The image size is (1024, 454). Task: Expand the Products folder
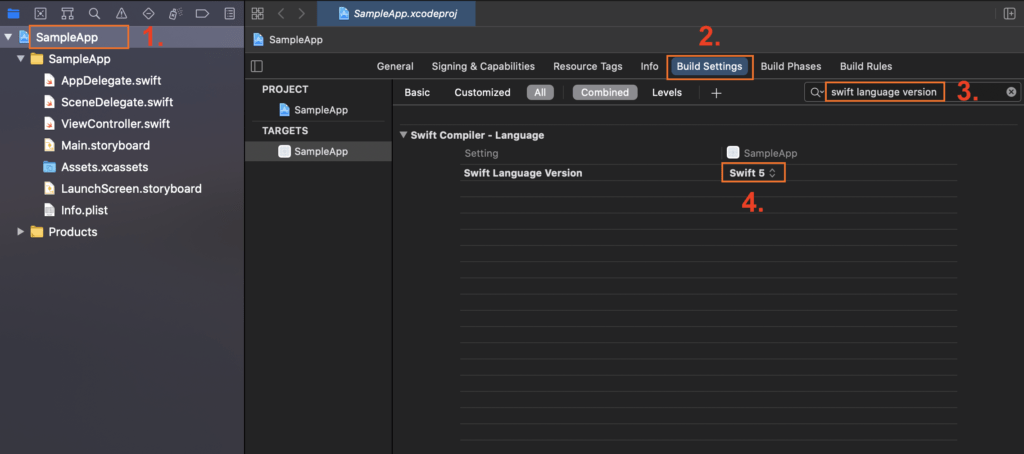pyautogui.click(x=21, y=232)
